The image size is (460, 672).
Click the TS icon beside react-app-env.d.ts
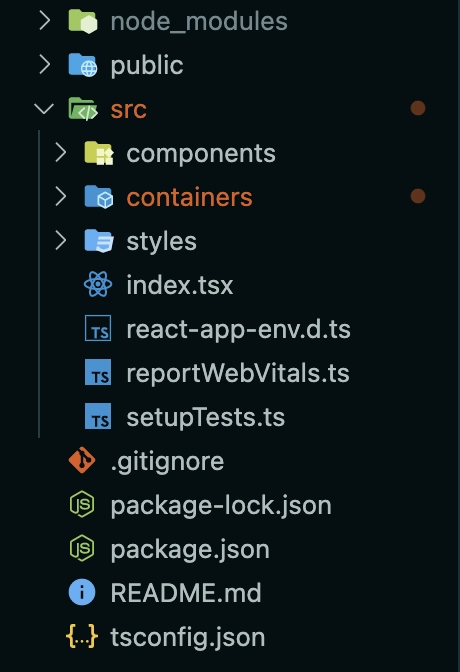click(98, 328)
